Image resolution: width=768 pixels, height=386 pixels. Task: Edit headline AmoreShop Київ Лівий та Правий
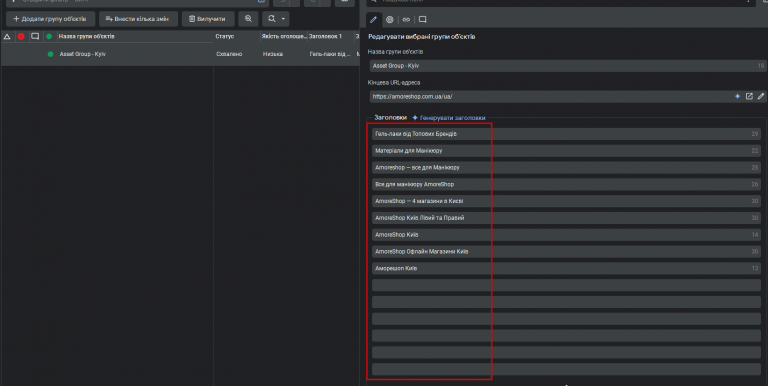point(566,217)
